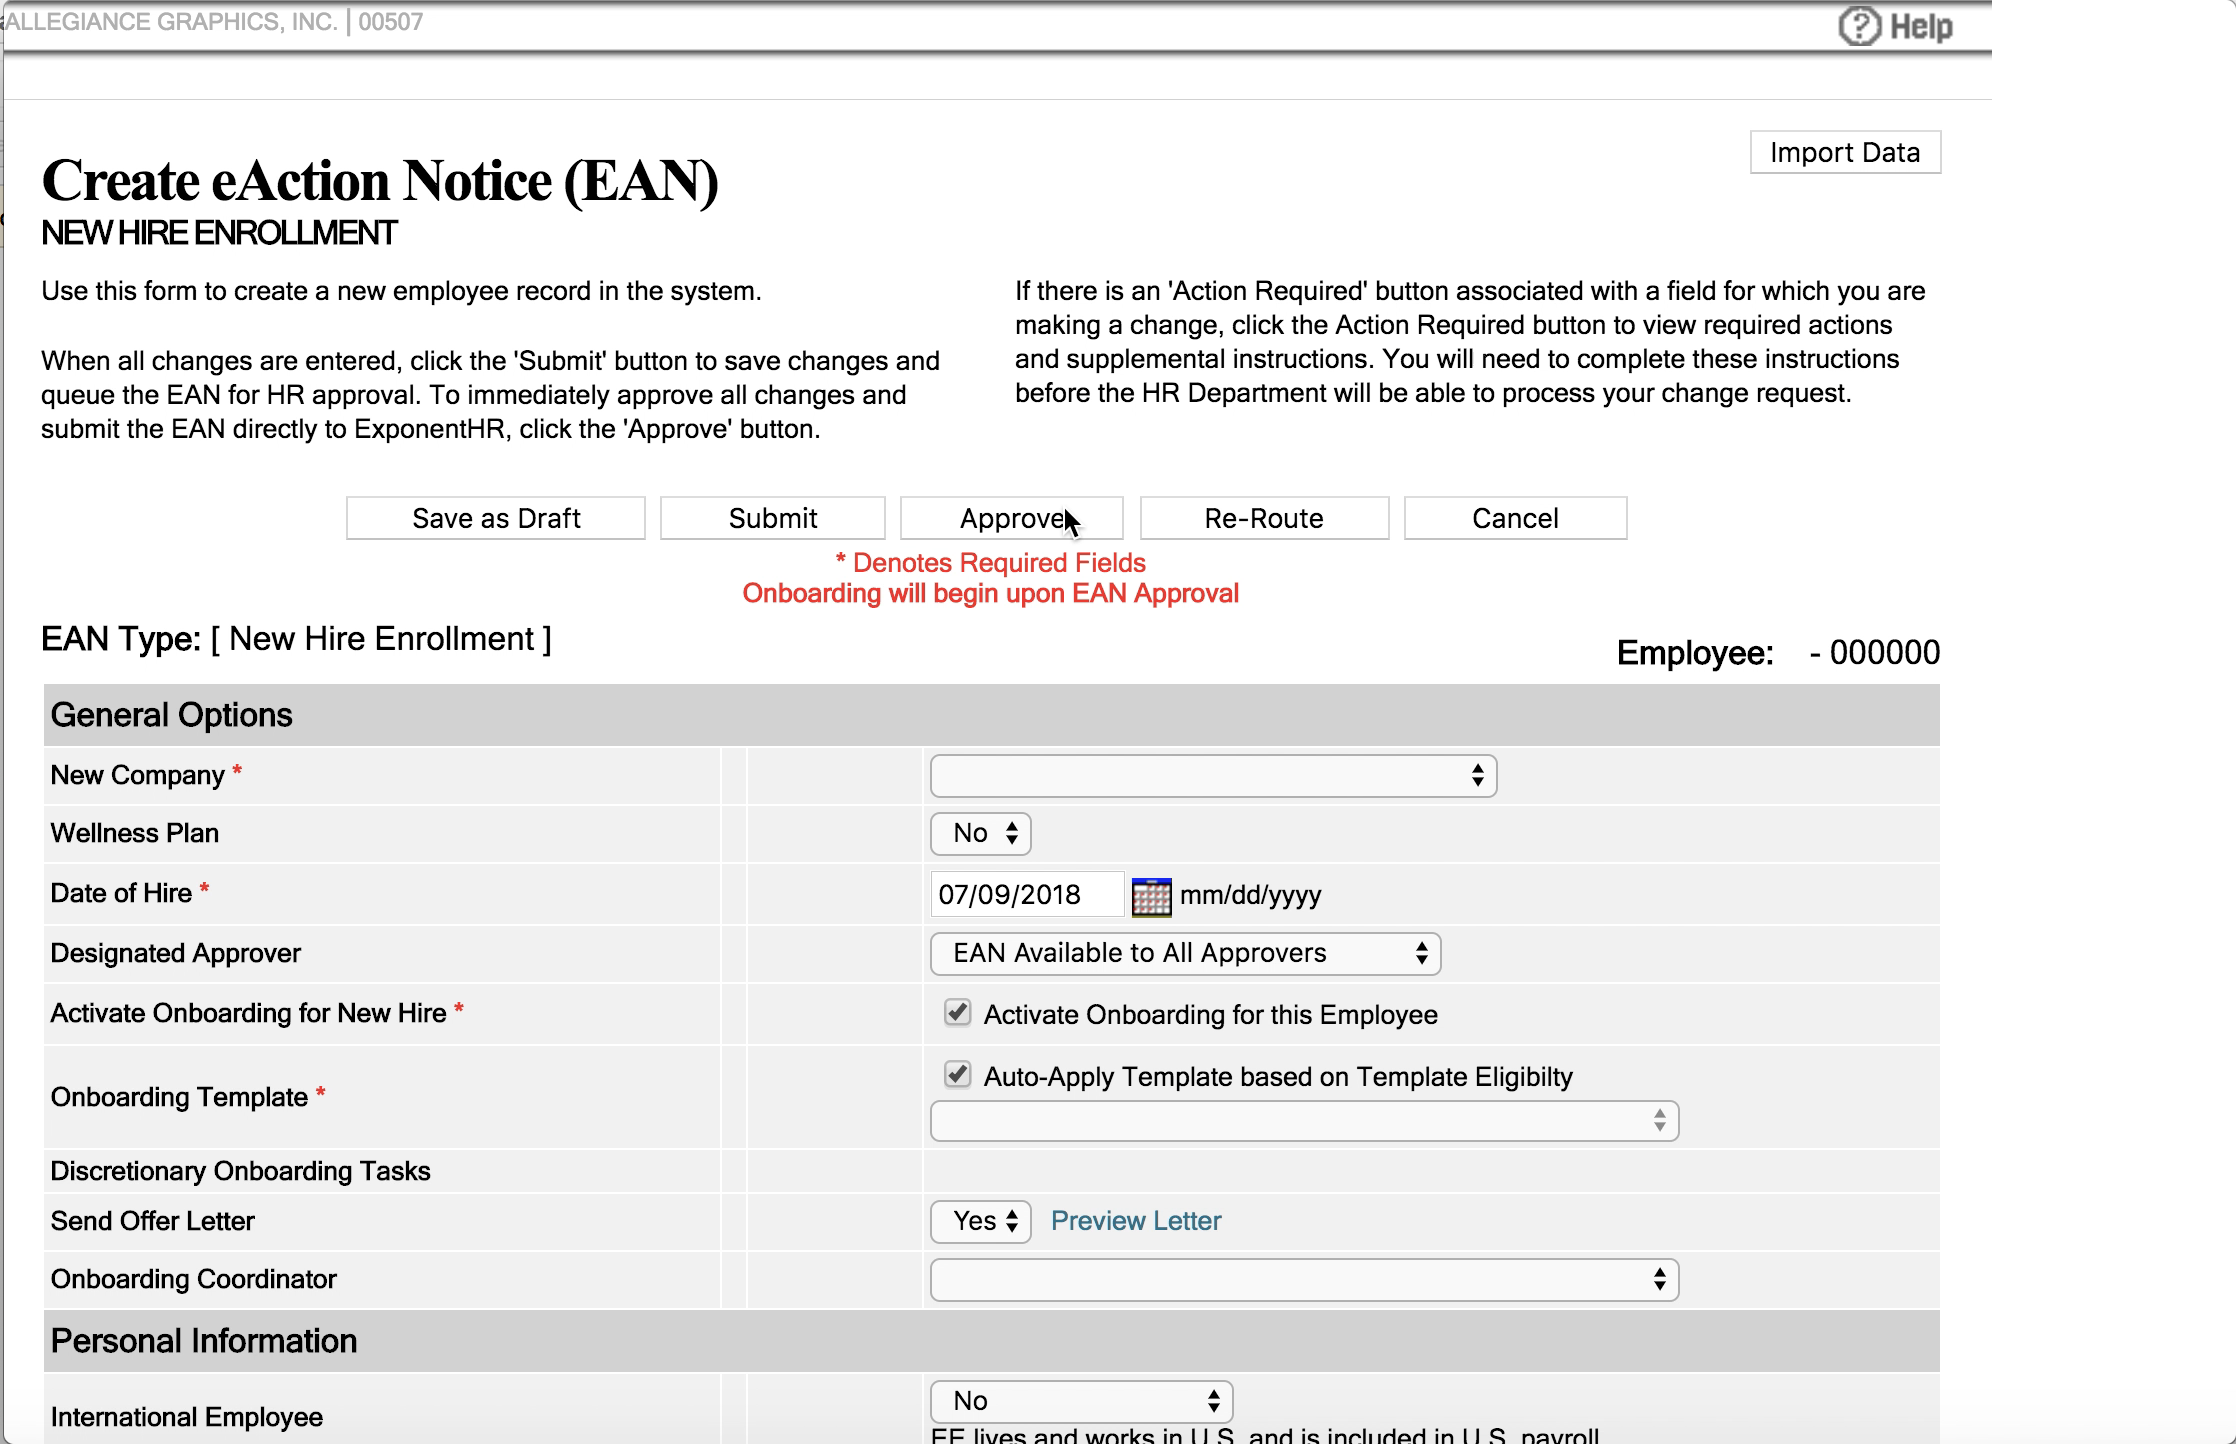Click the 'Employee: - 000000' text
This screenshot has width=2236, height=1444.
pyautogui.click(x=1778, y=653)
